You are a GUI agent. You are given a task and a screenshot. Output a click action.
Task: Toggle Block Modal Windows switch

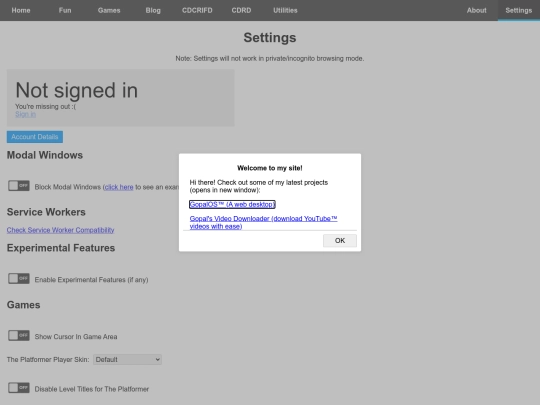[x=19, y=186]
